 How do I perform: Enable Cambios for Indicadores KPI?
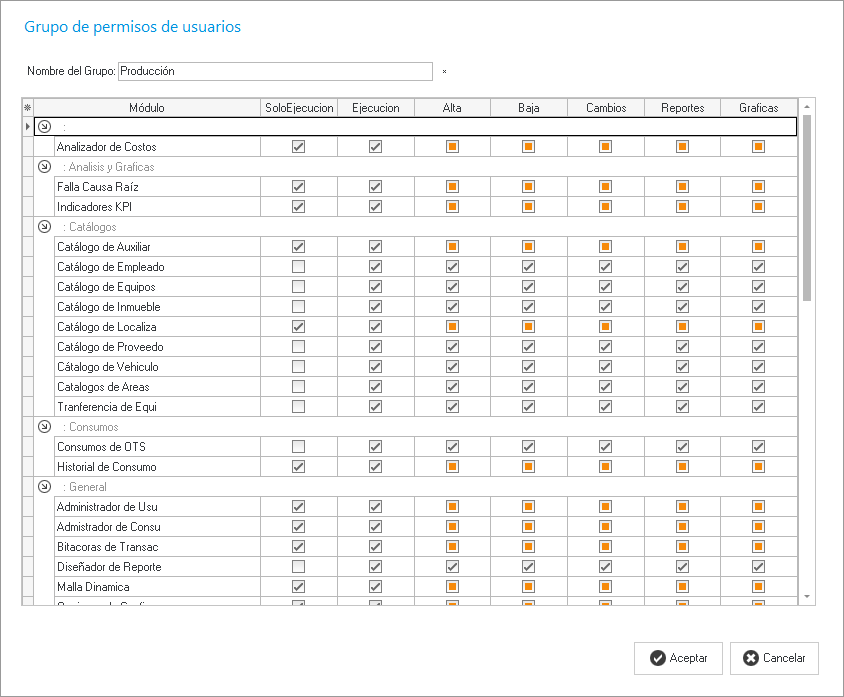click(x=605, y=207)
